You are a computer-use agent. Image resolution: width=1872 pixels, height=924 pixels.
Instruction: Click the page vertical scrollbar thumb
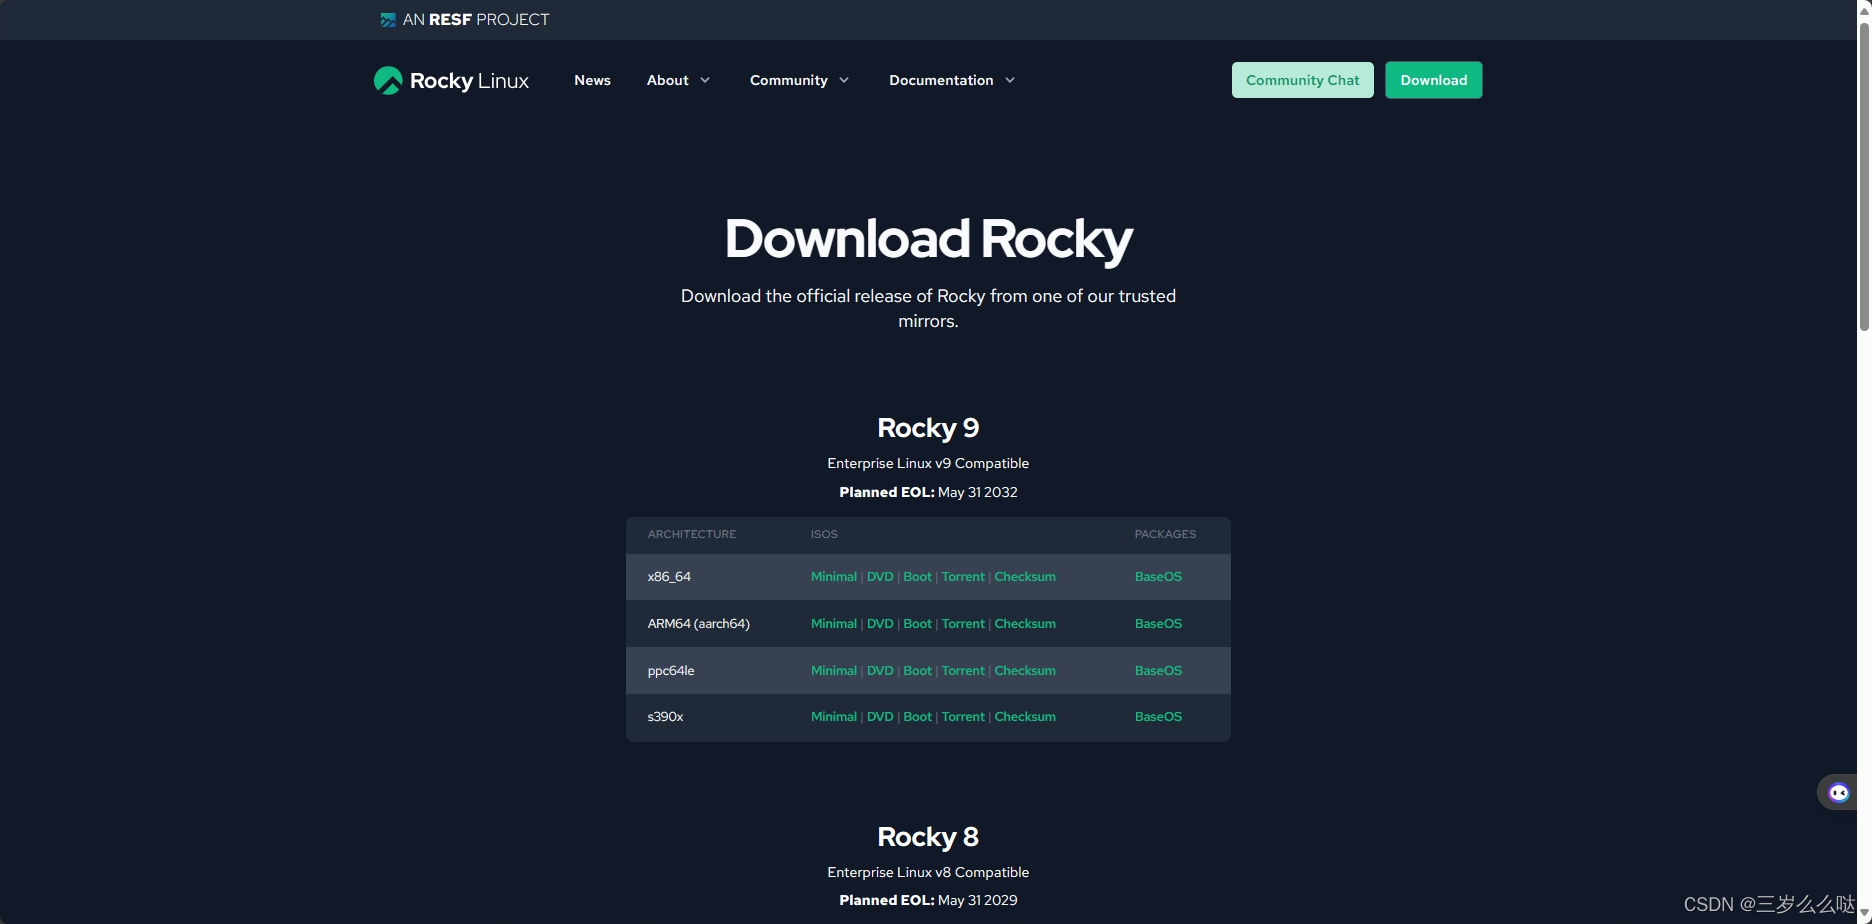(1864, 175)
